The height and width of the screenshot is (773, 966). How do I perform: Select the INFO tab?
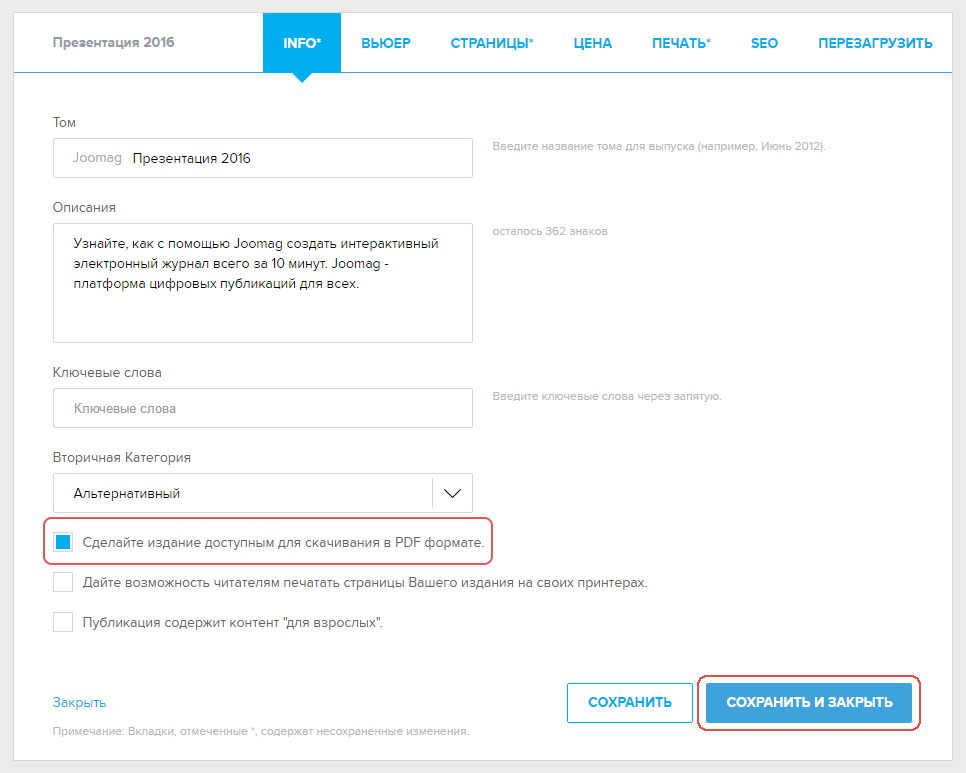[302, 43]
